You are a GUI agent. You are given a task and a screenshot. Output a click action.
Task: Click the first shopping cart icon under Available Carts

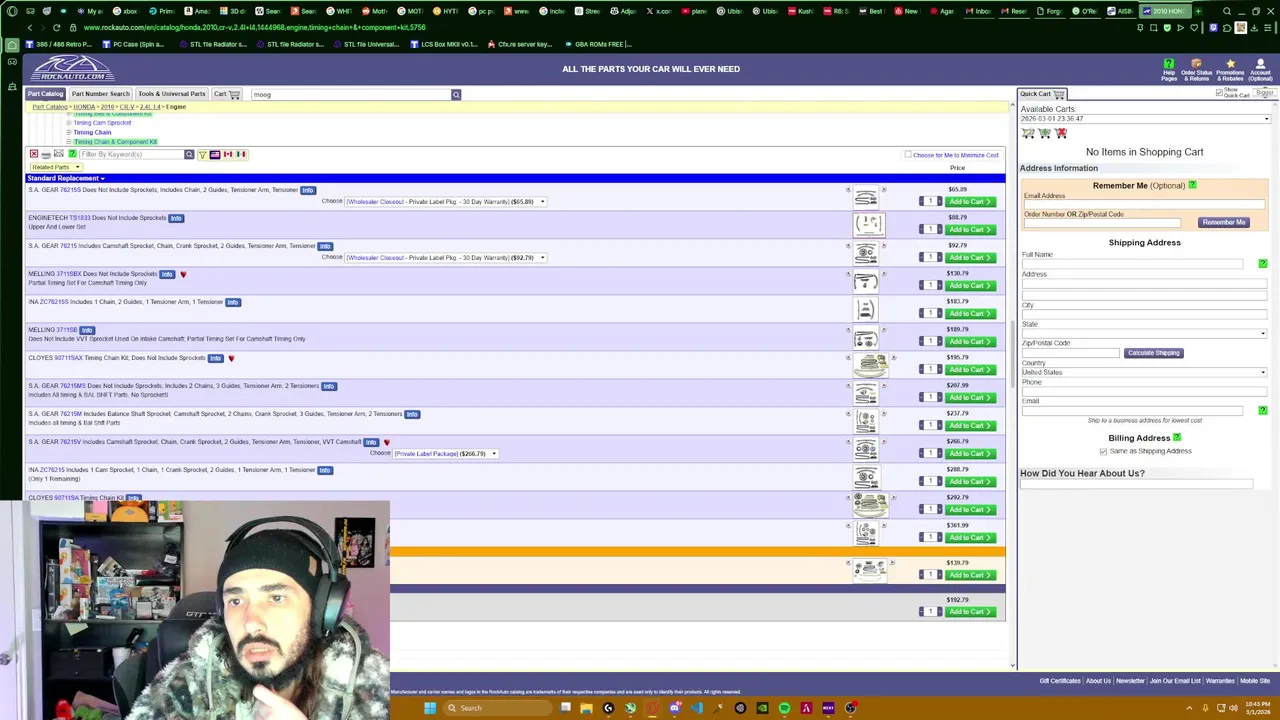1028,133
